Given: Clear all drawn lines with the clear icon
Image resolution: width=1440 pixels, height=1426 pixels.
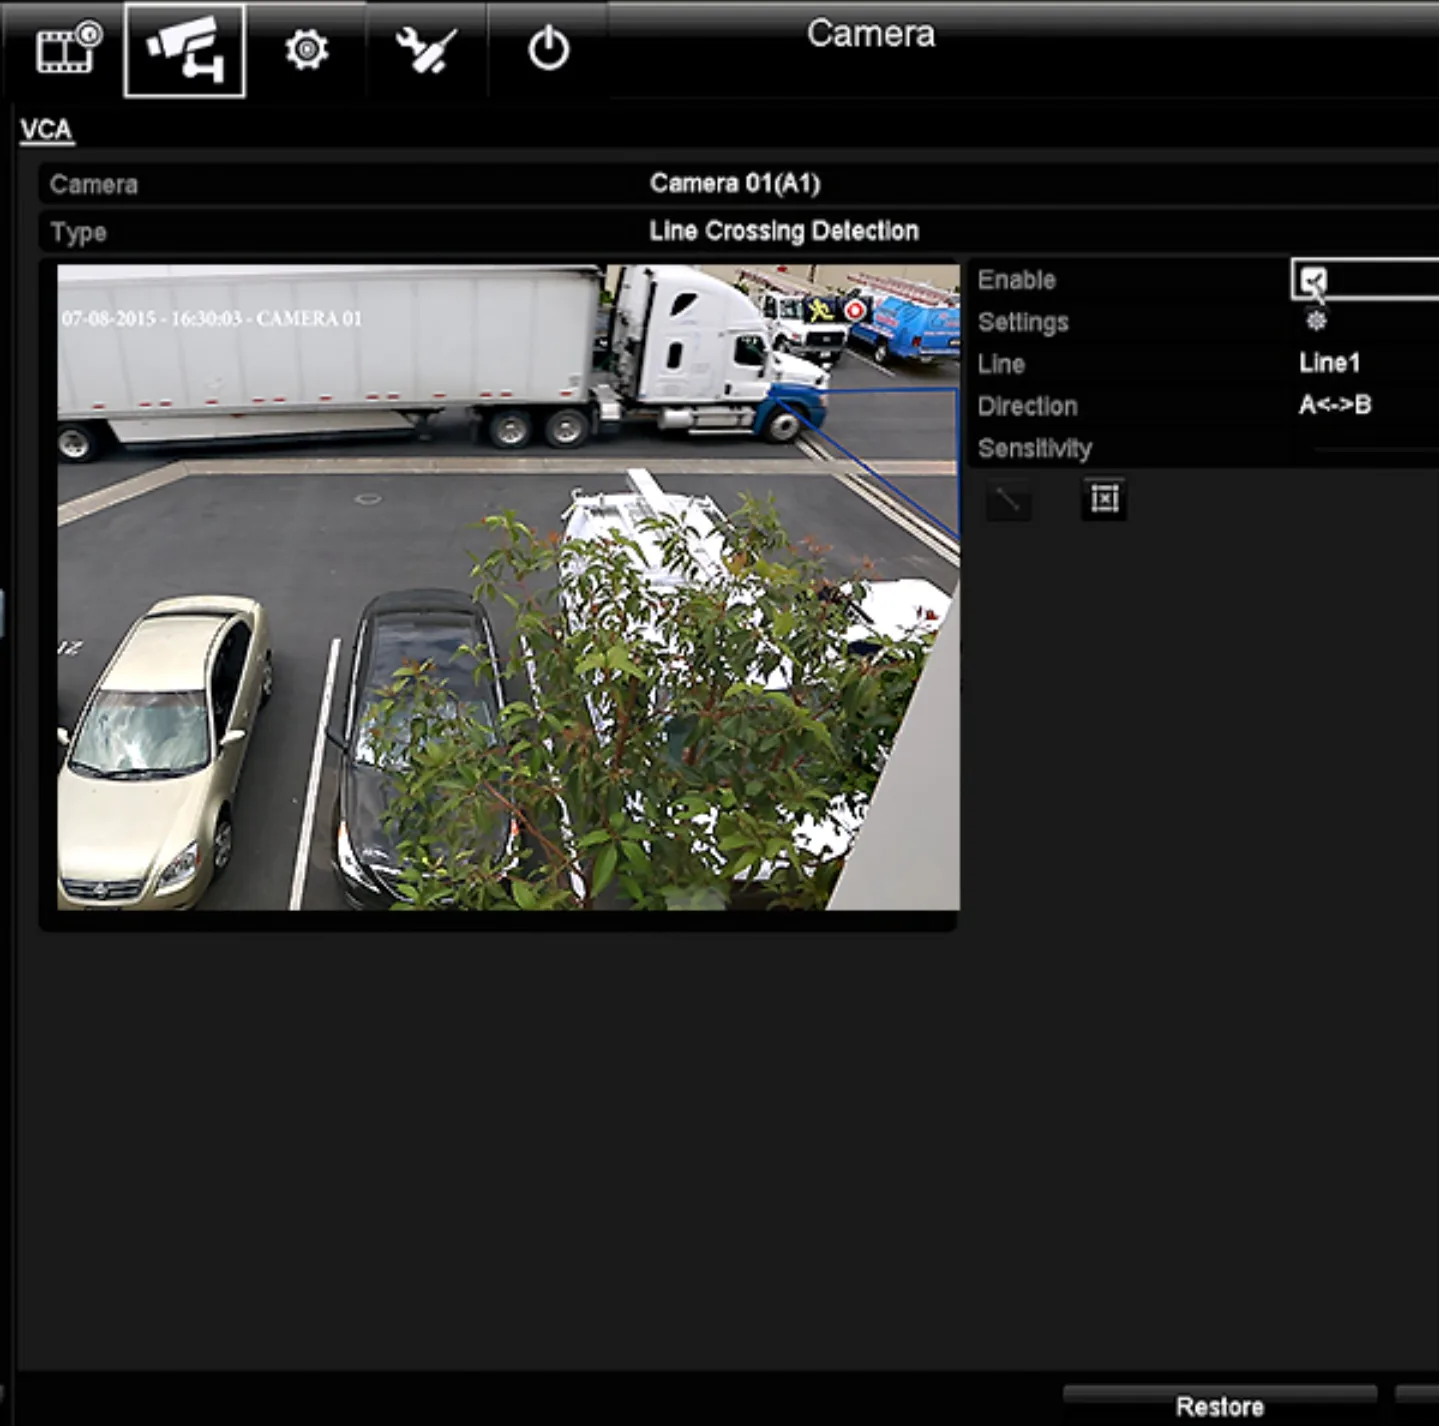Looking at the screenshot, I should tap(1102, 498).
